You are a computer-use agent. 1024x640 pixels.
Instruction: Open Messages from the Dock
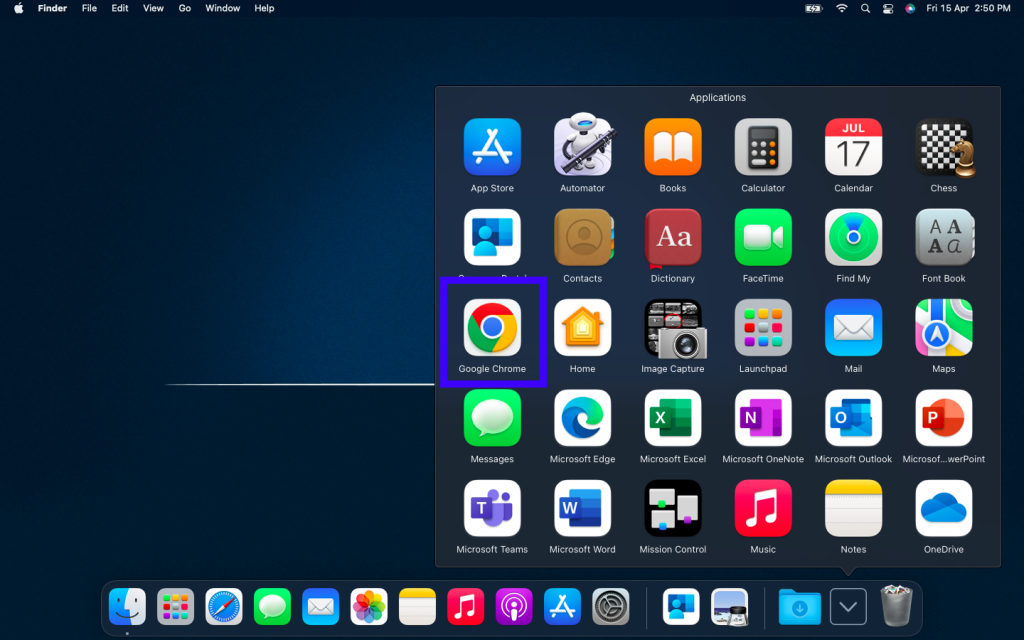[x=272, y=606]
